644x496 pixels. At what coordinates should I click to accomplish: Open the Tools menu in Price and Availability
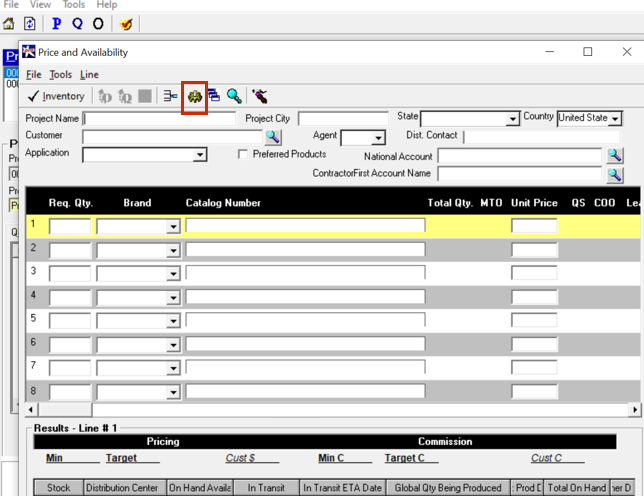61,75
